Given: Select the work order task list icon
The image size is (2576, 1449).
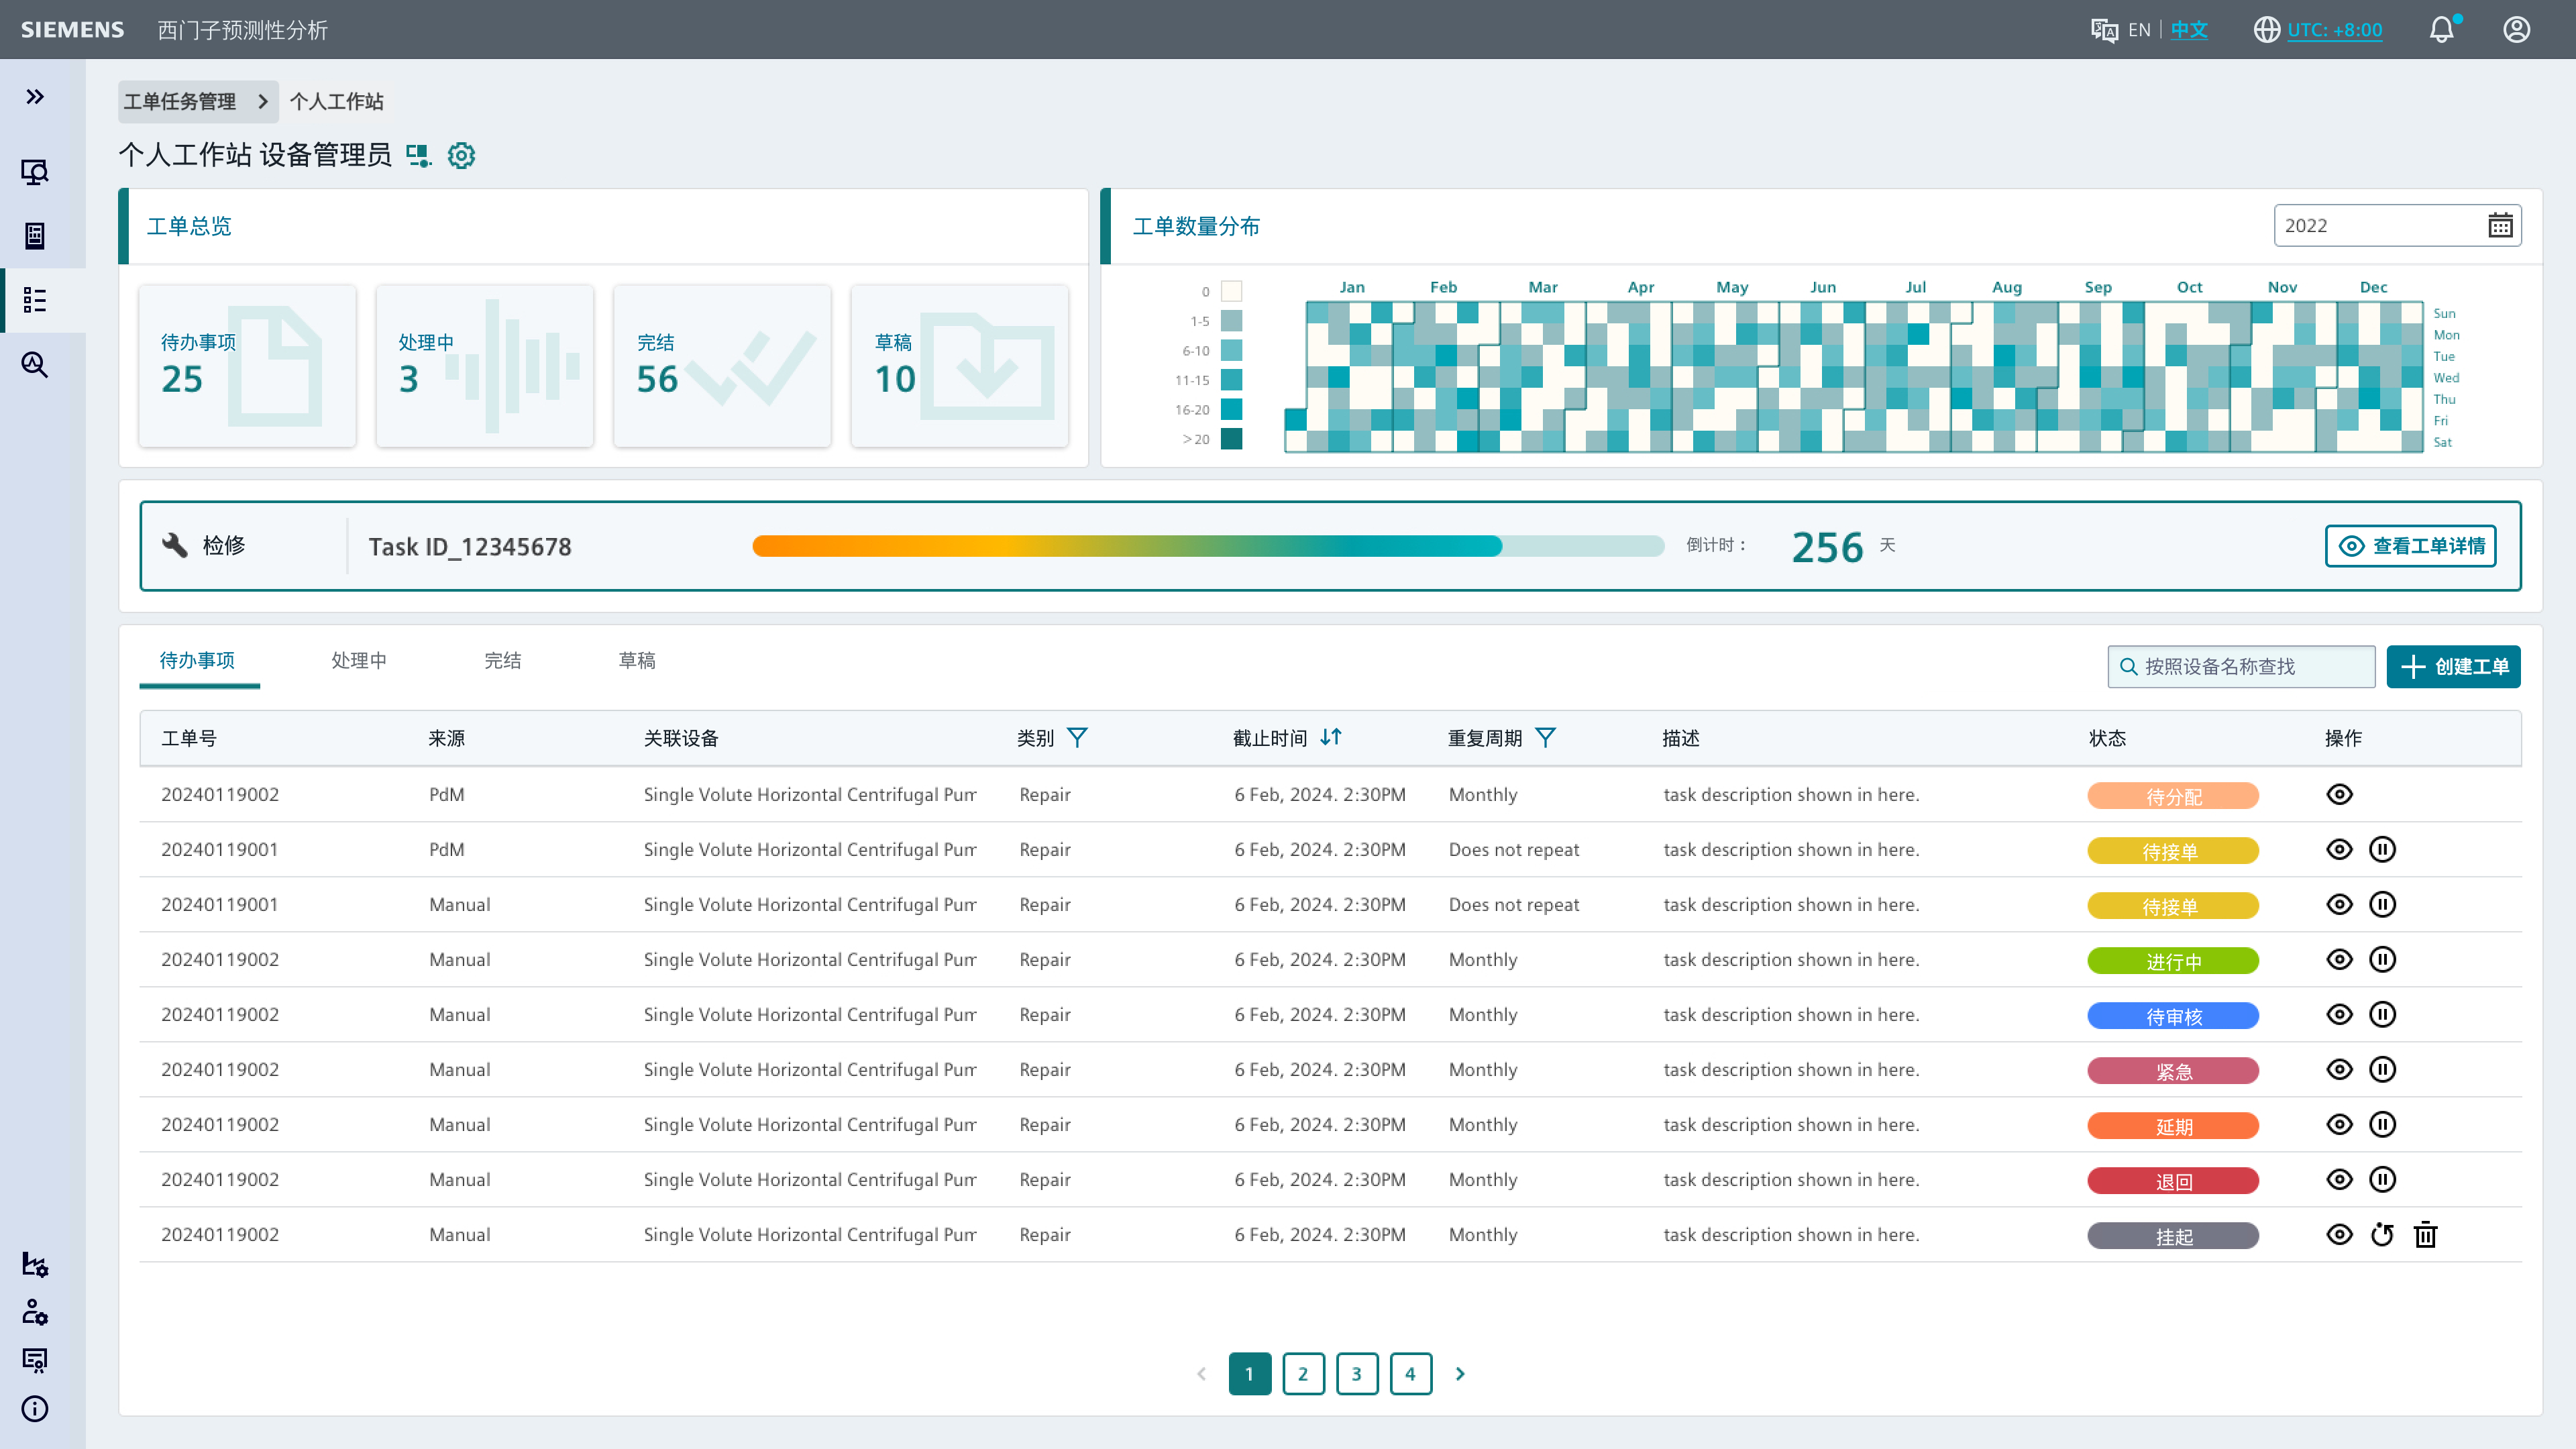Looking at the screenshot, I should pos(35,300).
